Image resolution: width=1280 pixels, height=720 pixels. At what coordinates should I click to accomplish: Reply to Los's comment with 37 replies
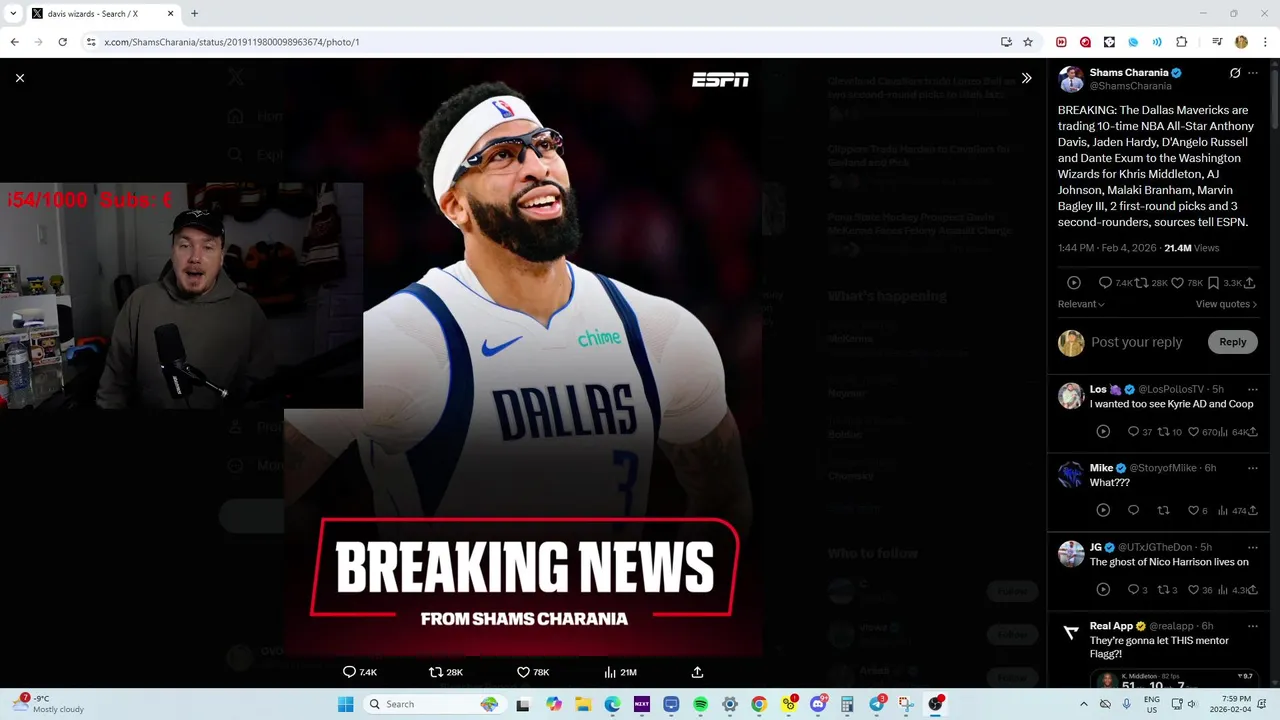coord(1133,432)
